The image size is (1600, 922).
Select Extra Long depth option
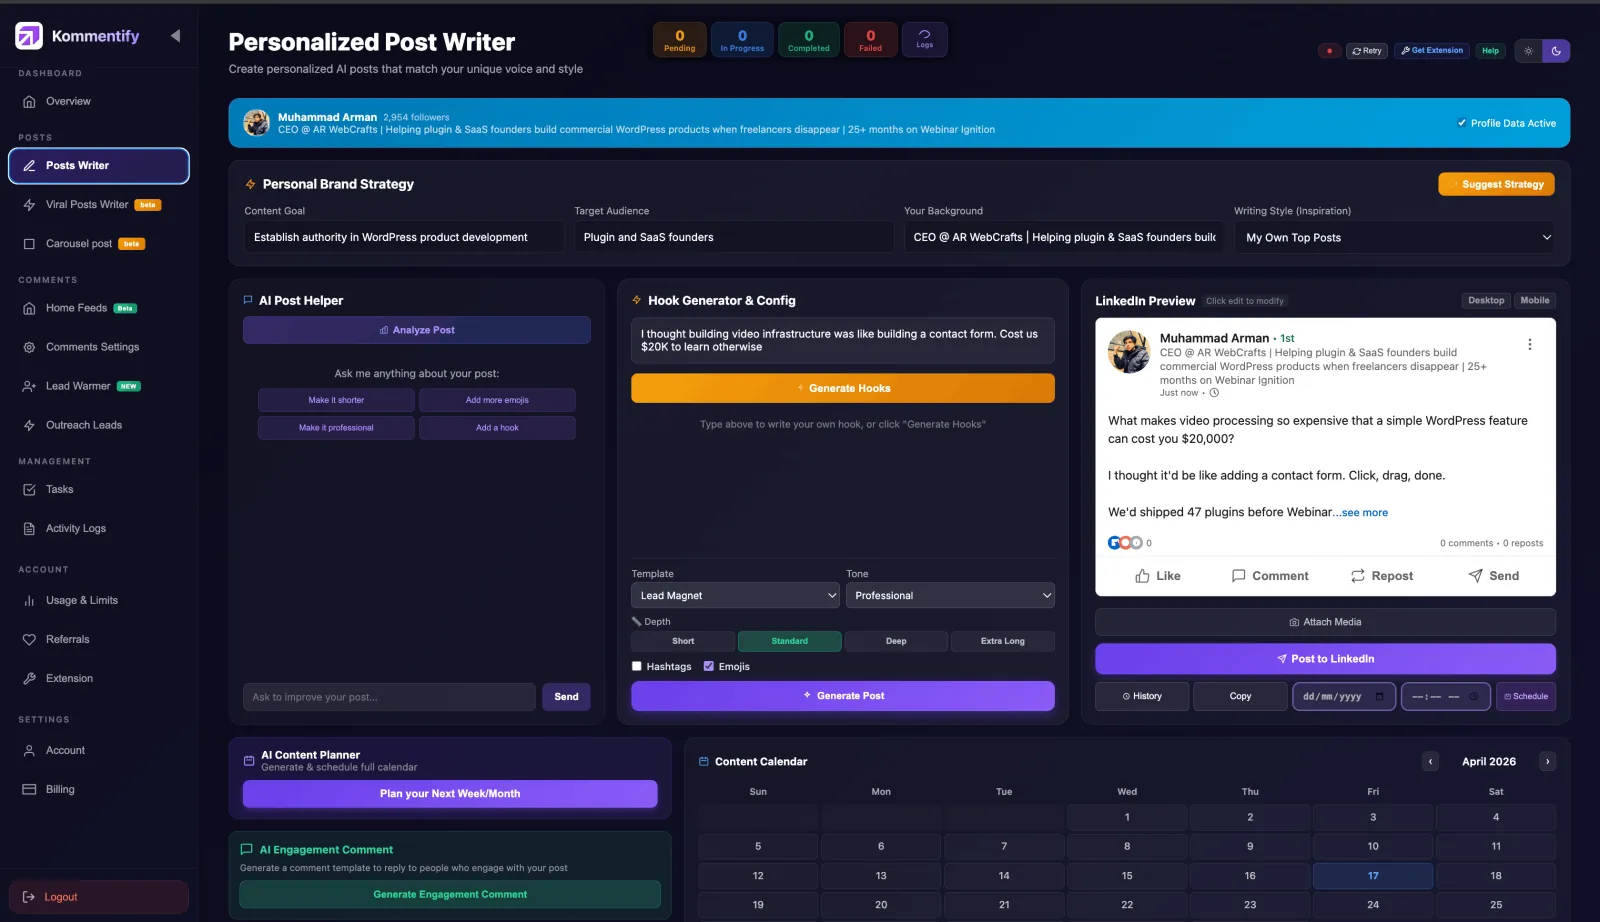pos(1002,641)
